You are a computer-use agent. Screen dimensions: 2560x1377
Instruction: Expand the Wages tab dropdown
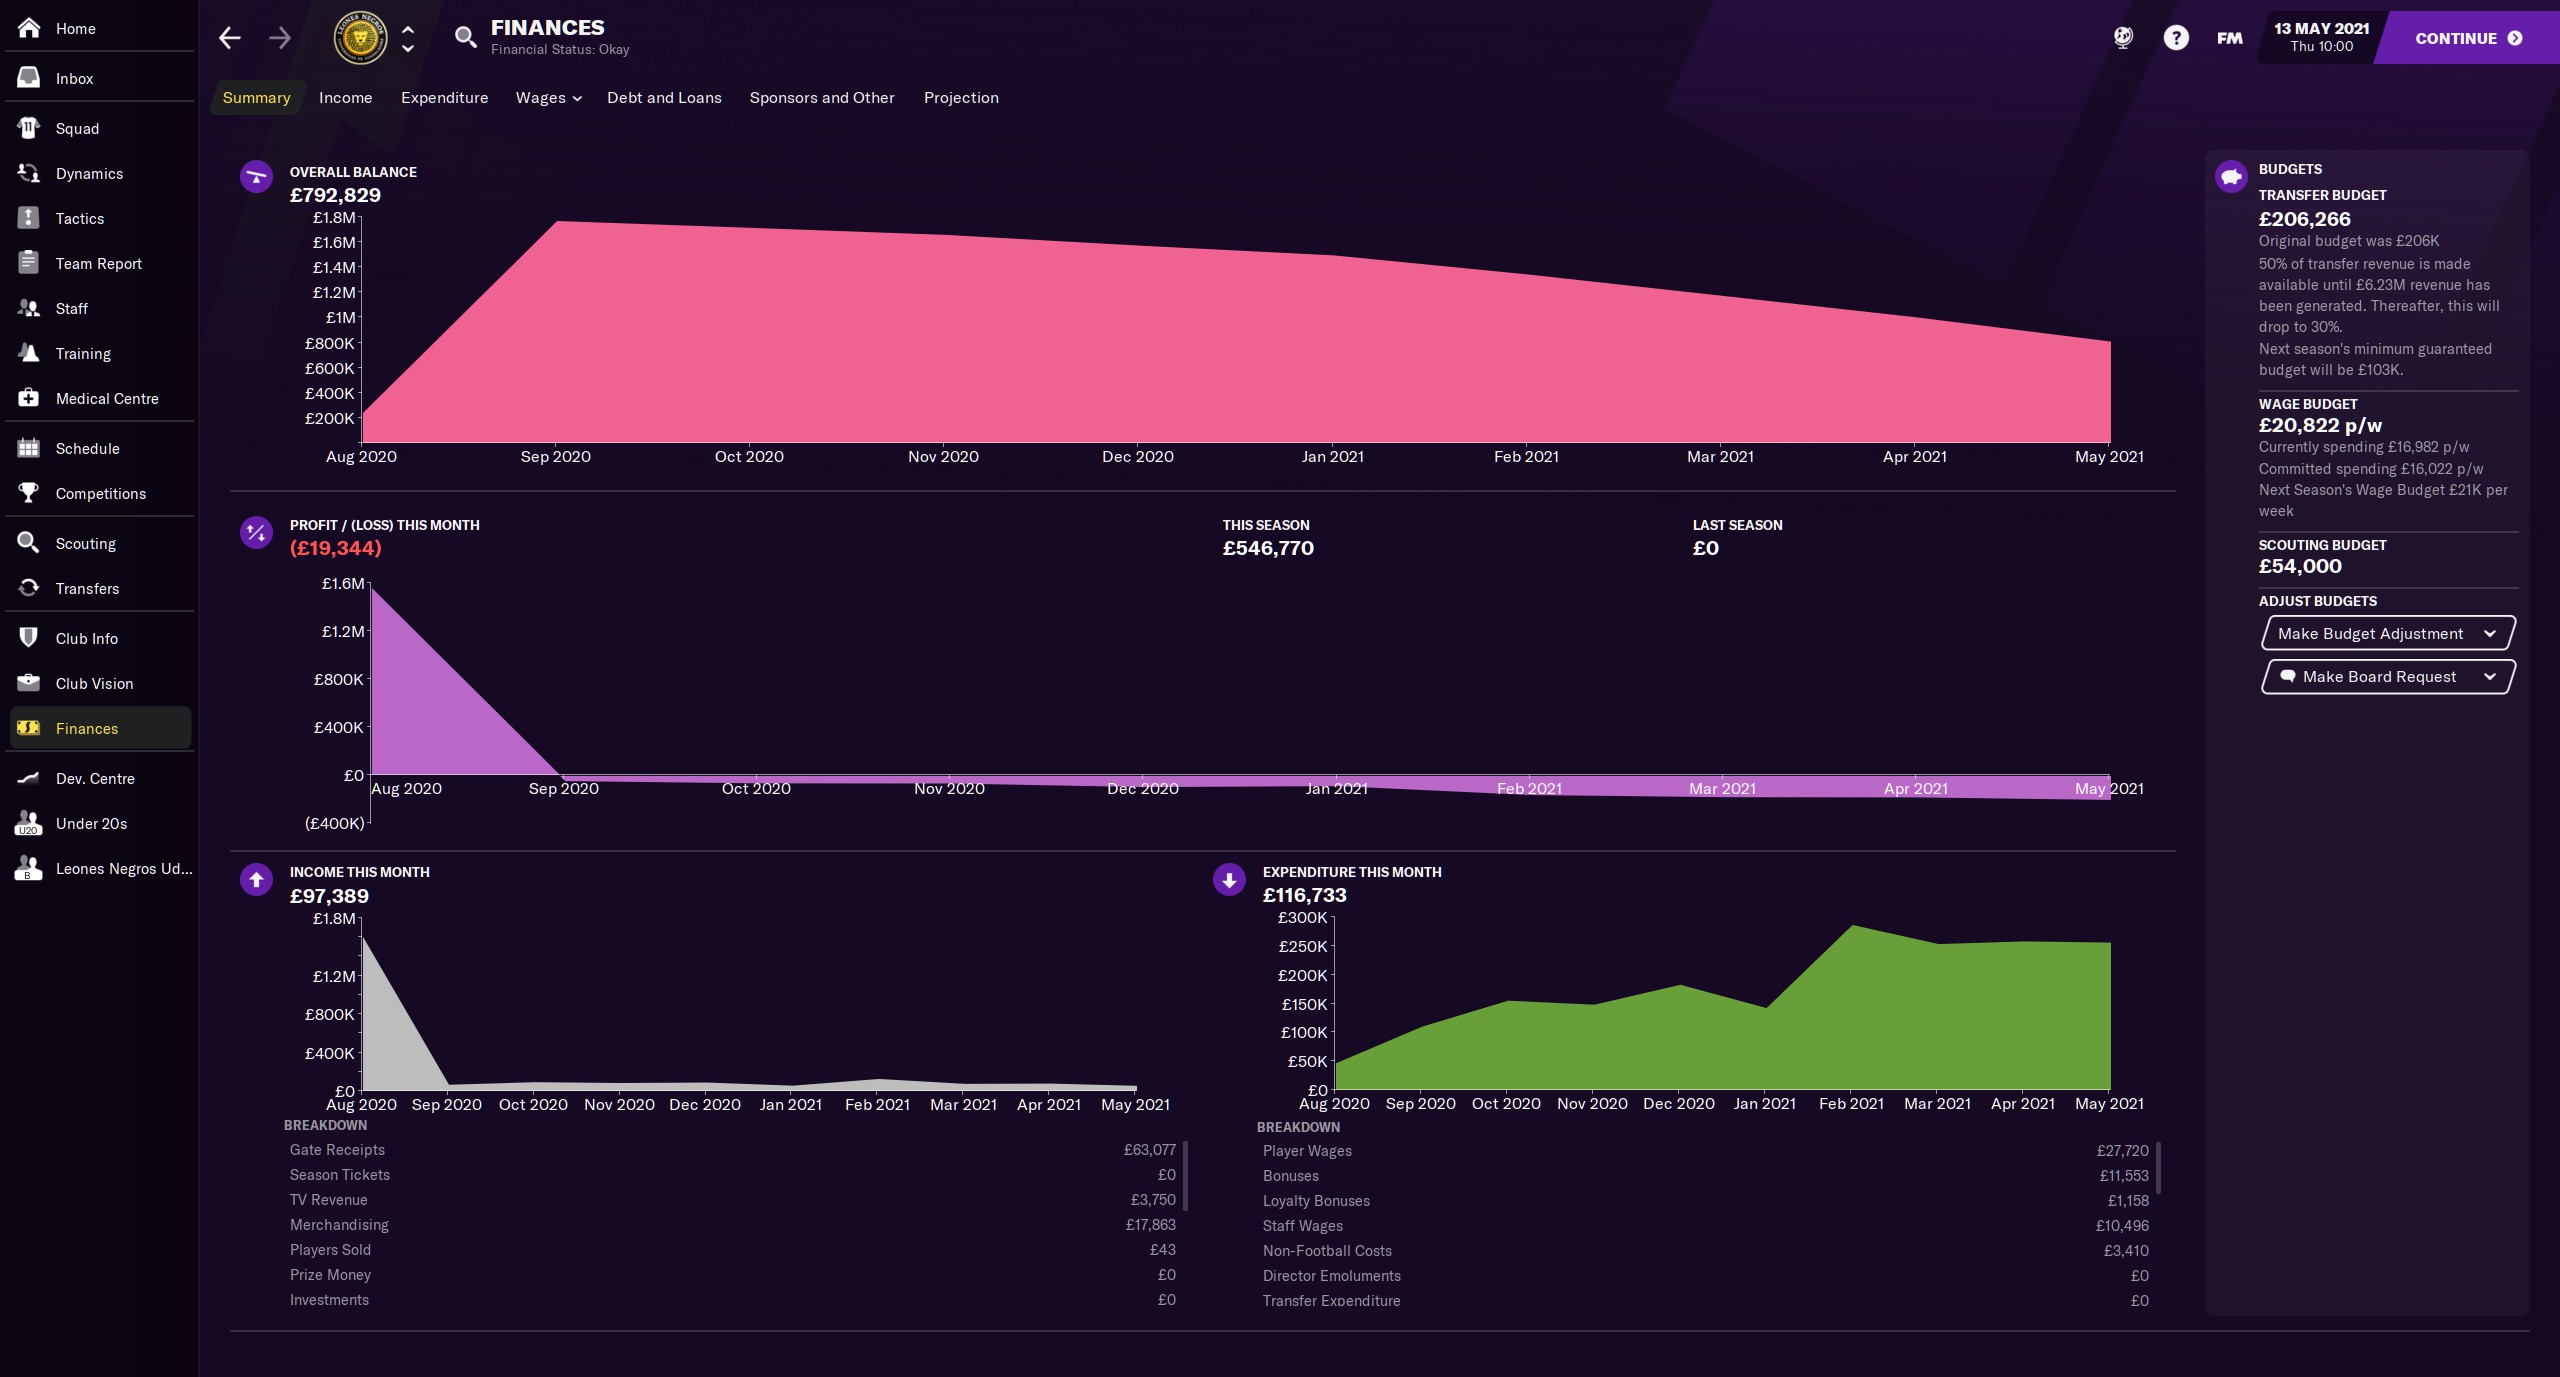pyautogui.click(x=548, y=98)
